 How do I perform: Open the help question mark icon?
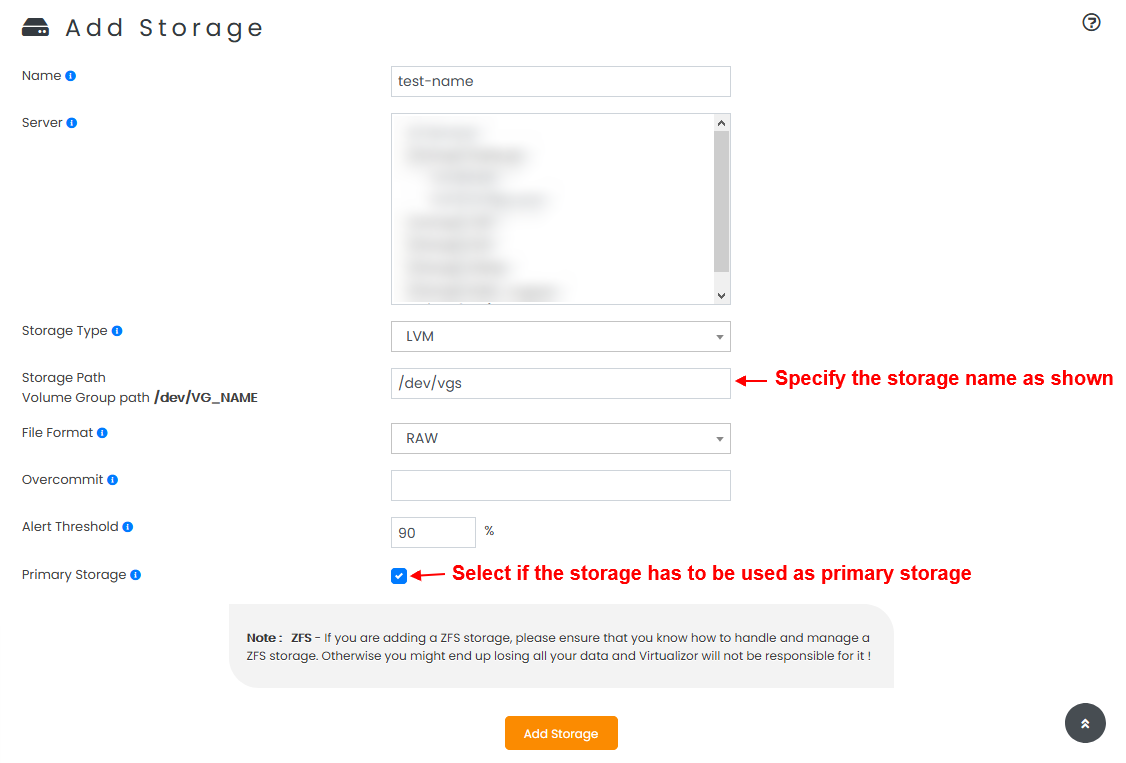(x=1091, y=22)
